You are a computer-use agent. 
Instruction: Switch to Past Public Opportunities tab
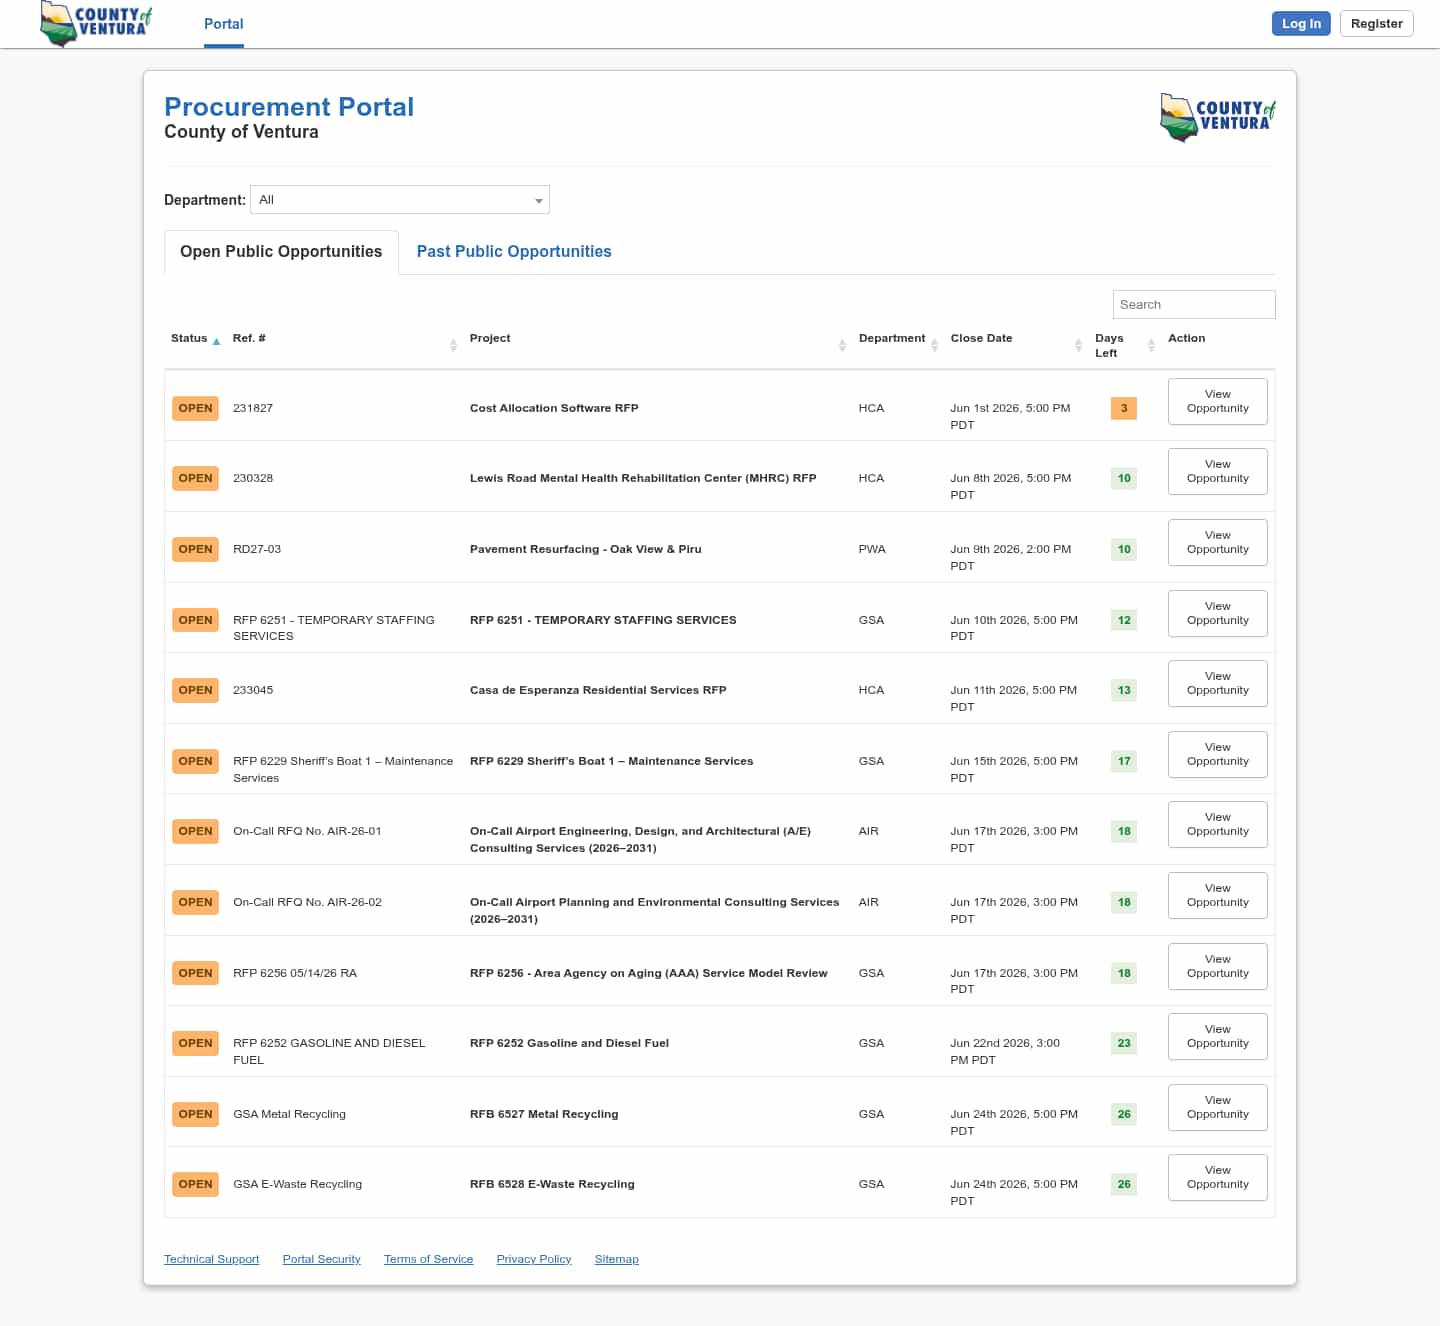(514, 252)
